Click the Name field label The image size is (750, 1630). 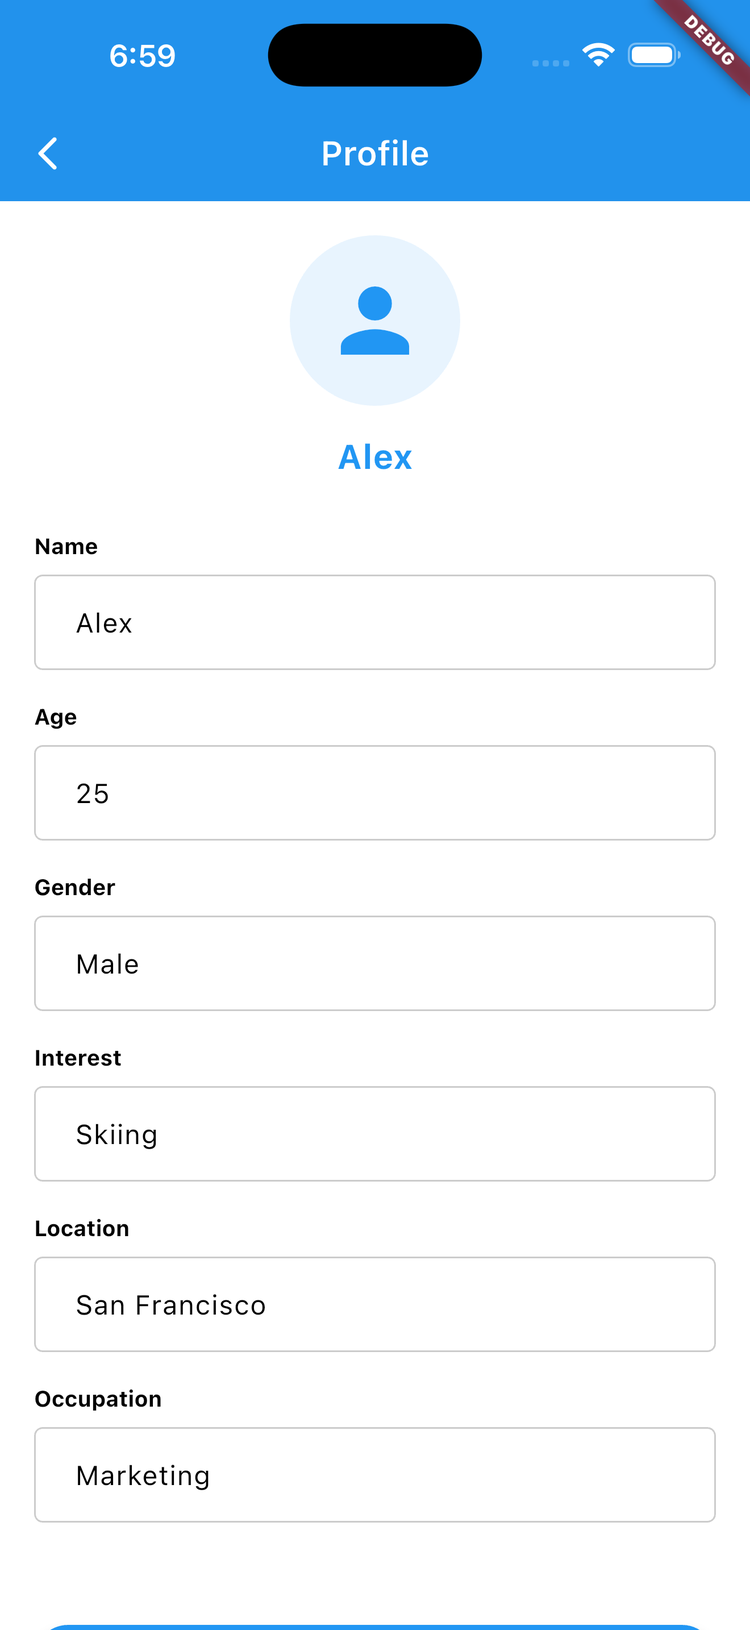(x=66, y=546)
